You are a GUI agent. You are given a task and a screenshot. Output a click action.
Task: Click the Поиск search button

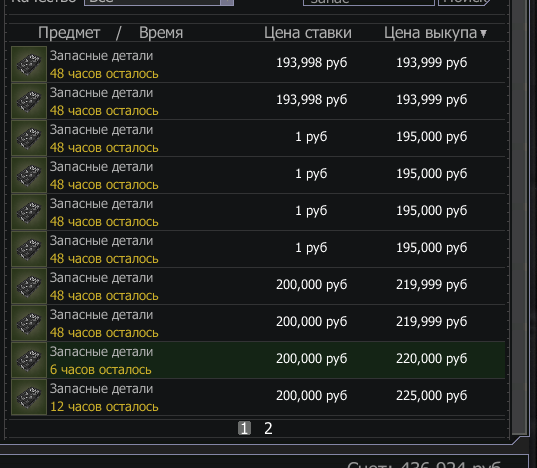(x=464, y=2)
